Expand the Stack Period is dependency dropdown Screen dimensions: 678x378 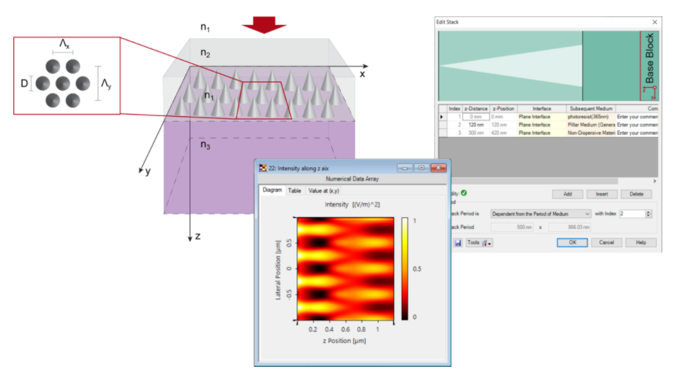pyautogui.click(x=540, y=214)
